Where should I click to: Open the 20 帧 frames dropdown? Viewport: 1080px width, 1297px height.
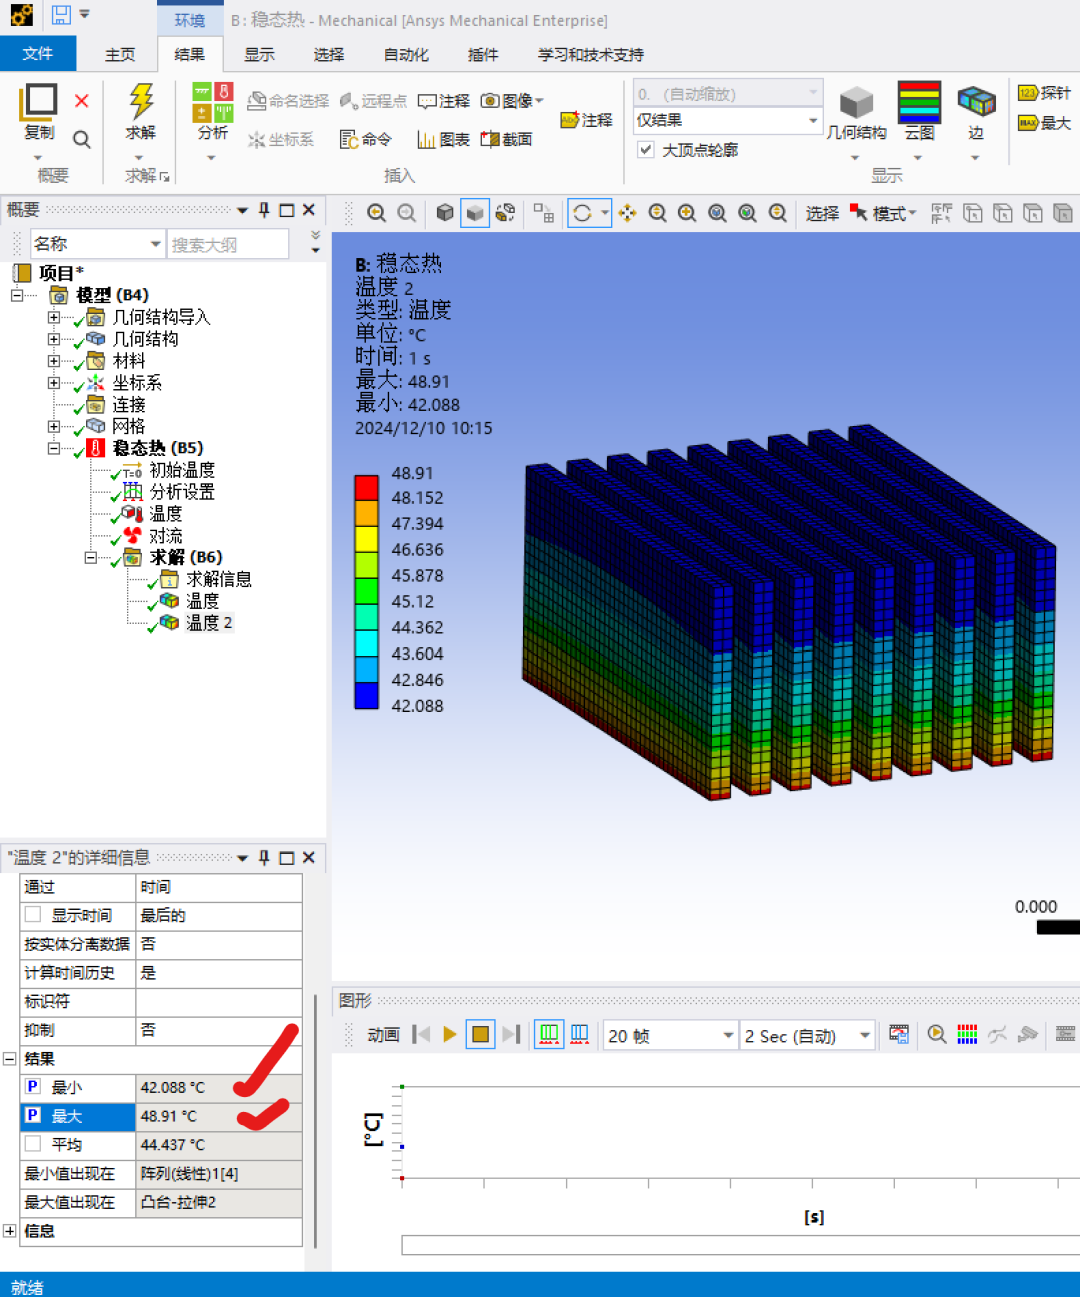(x=728, y=1036)
